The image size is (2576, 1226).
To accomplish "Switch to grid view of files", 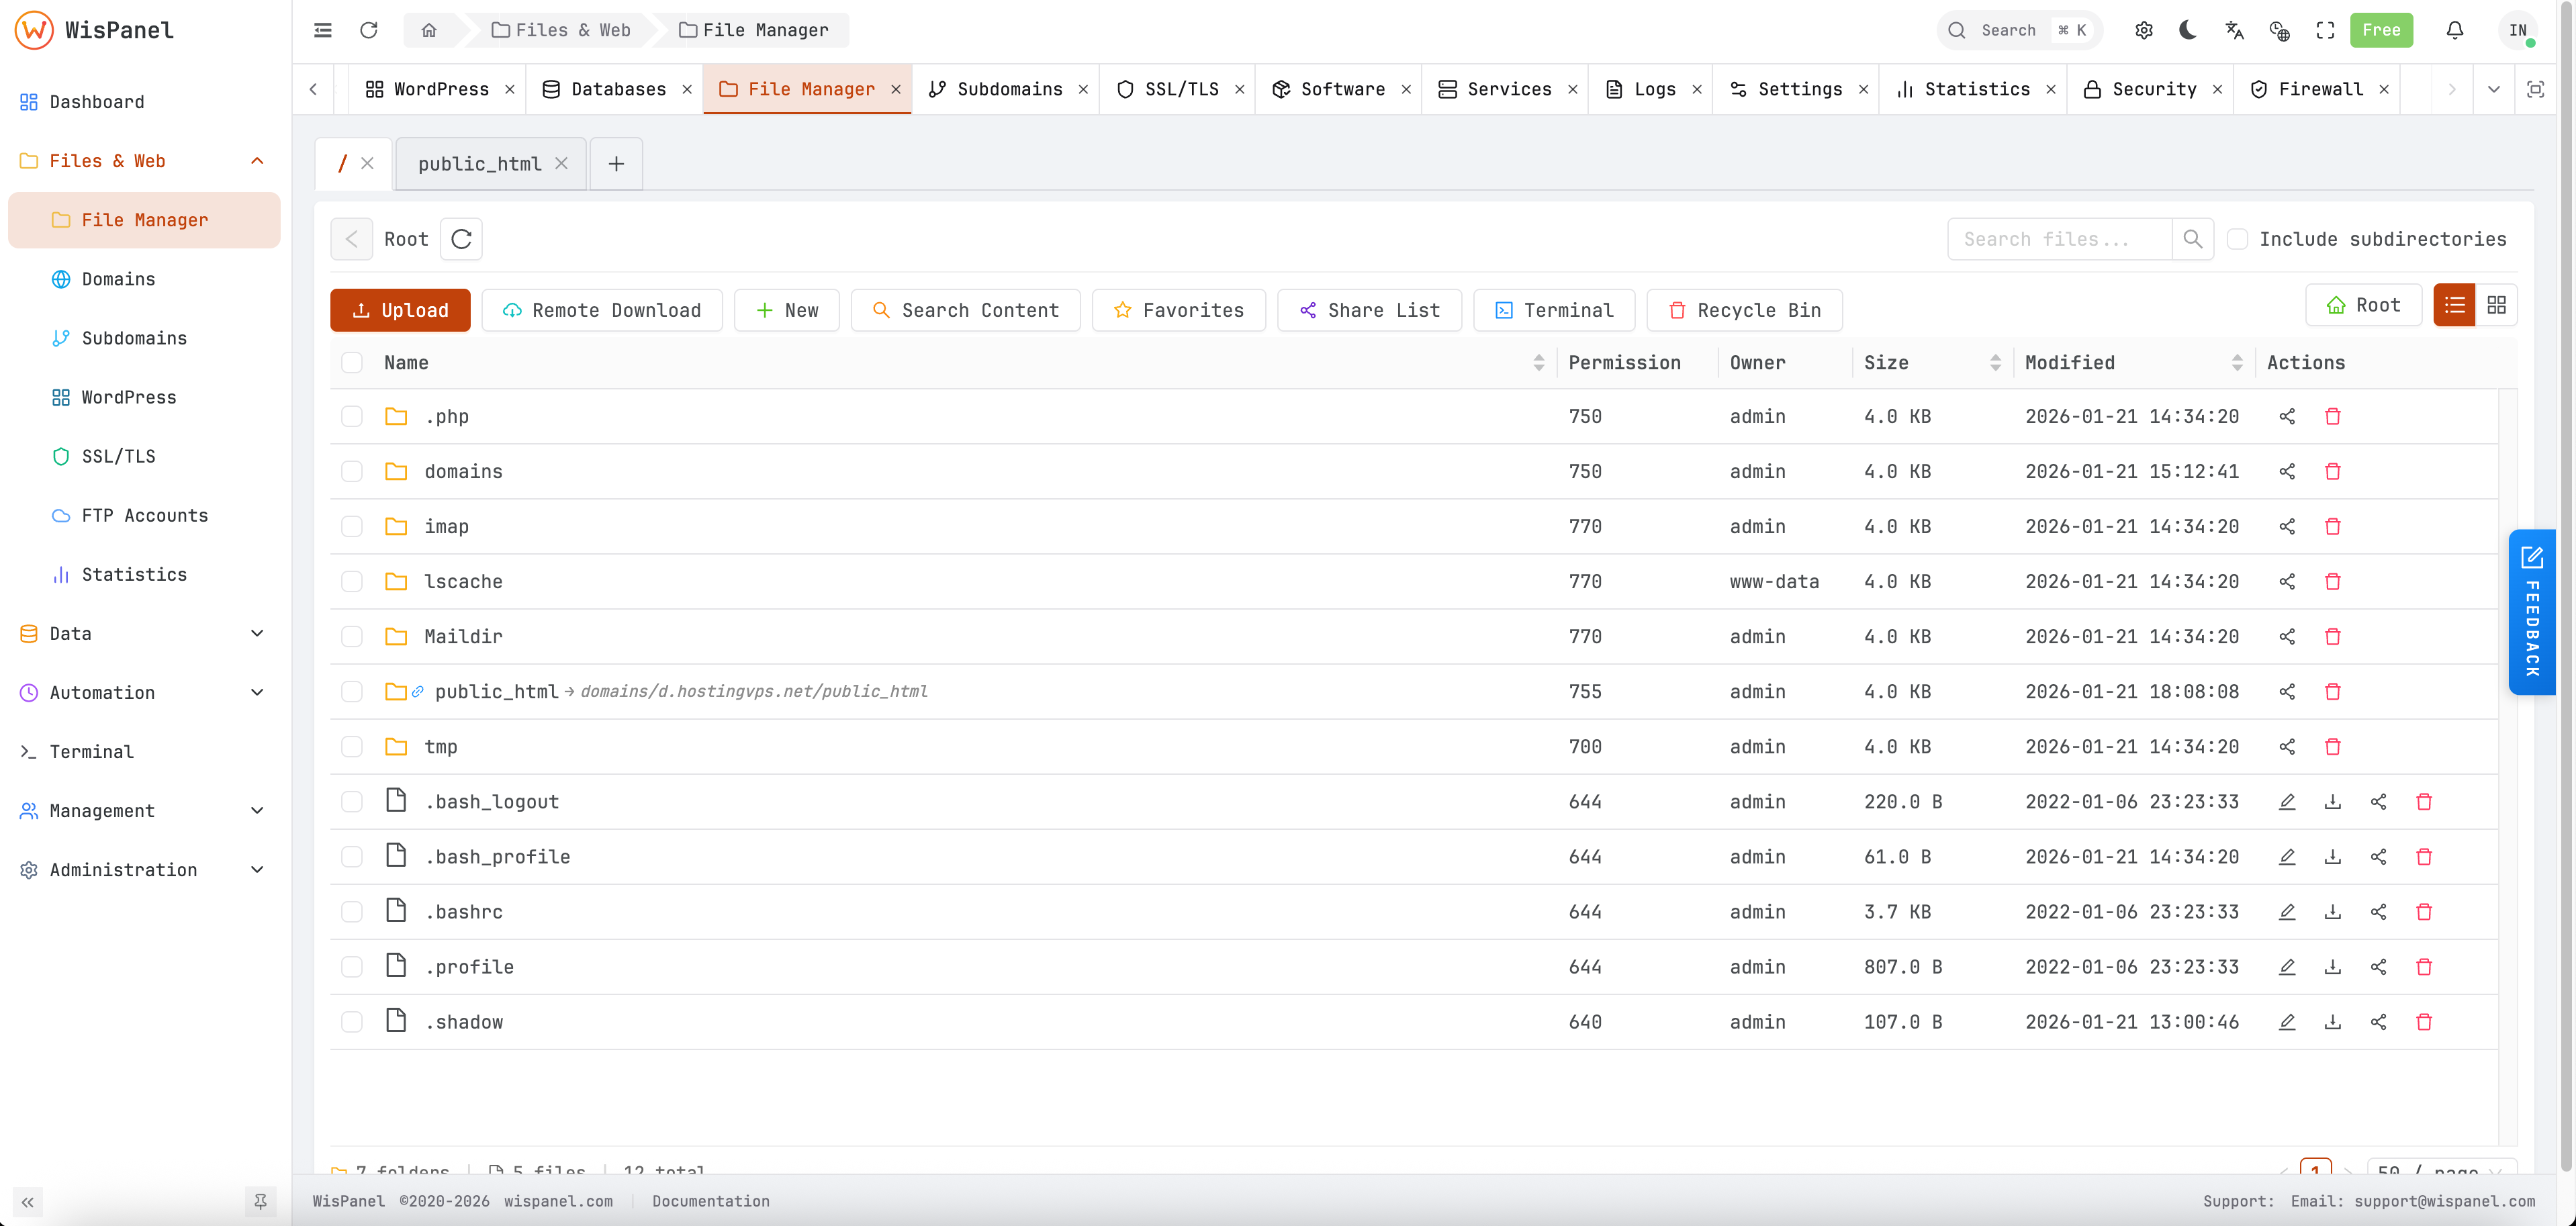I will click(2496, 305).
